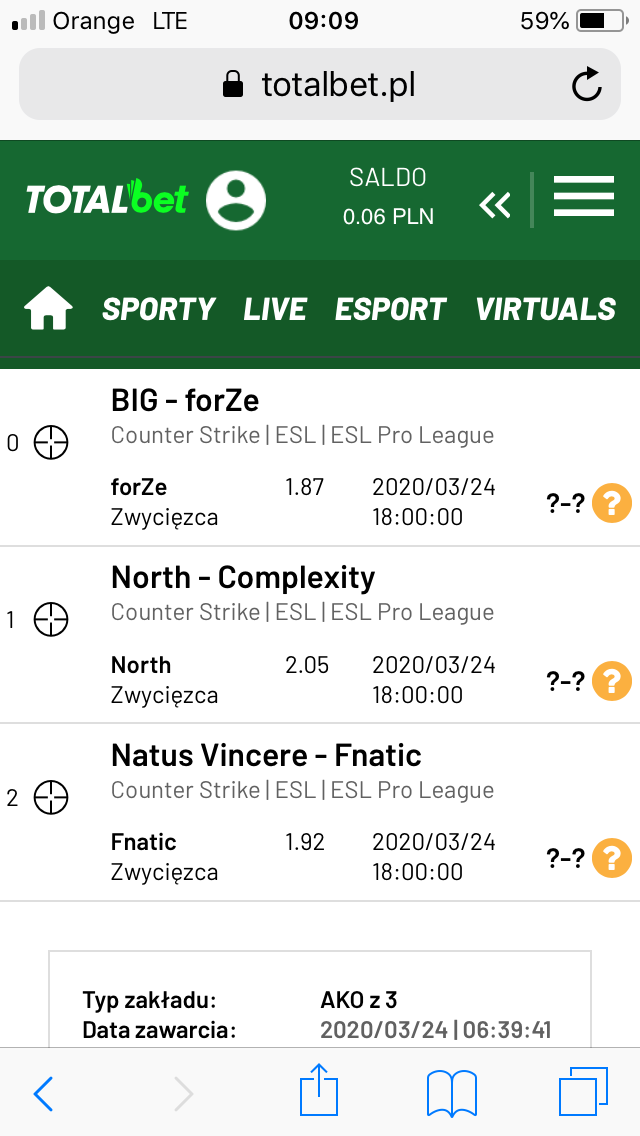This screenshot has height=1136, width=640.
Task: Click orange question mark for forZe bet
Action: coord(612,504)
